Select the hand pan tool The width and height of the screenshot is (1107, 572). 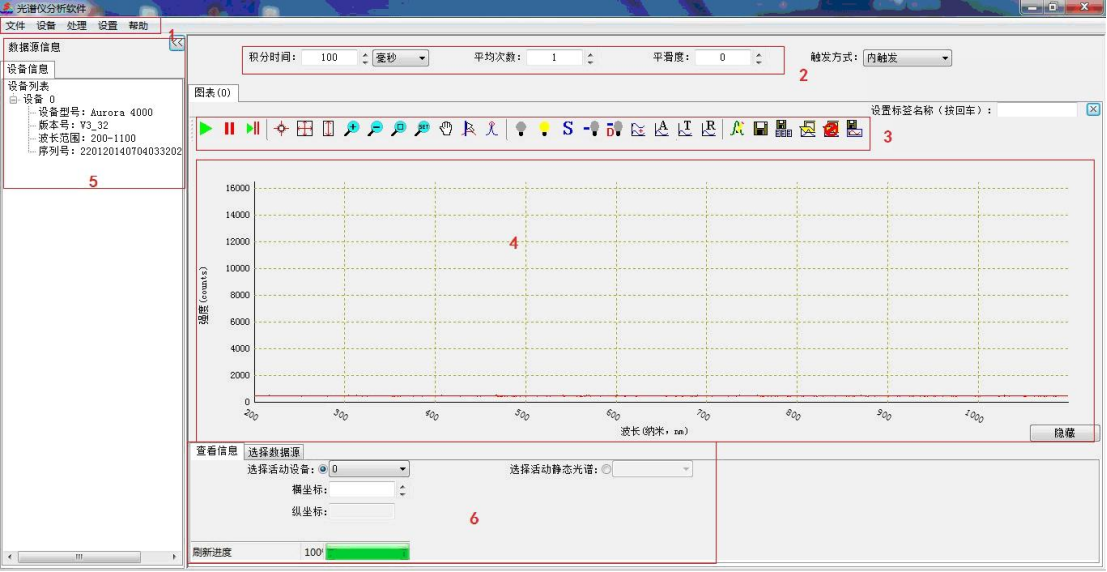tap(446, 129)
